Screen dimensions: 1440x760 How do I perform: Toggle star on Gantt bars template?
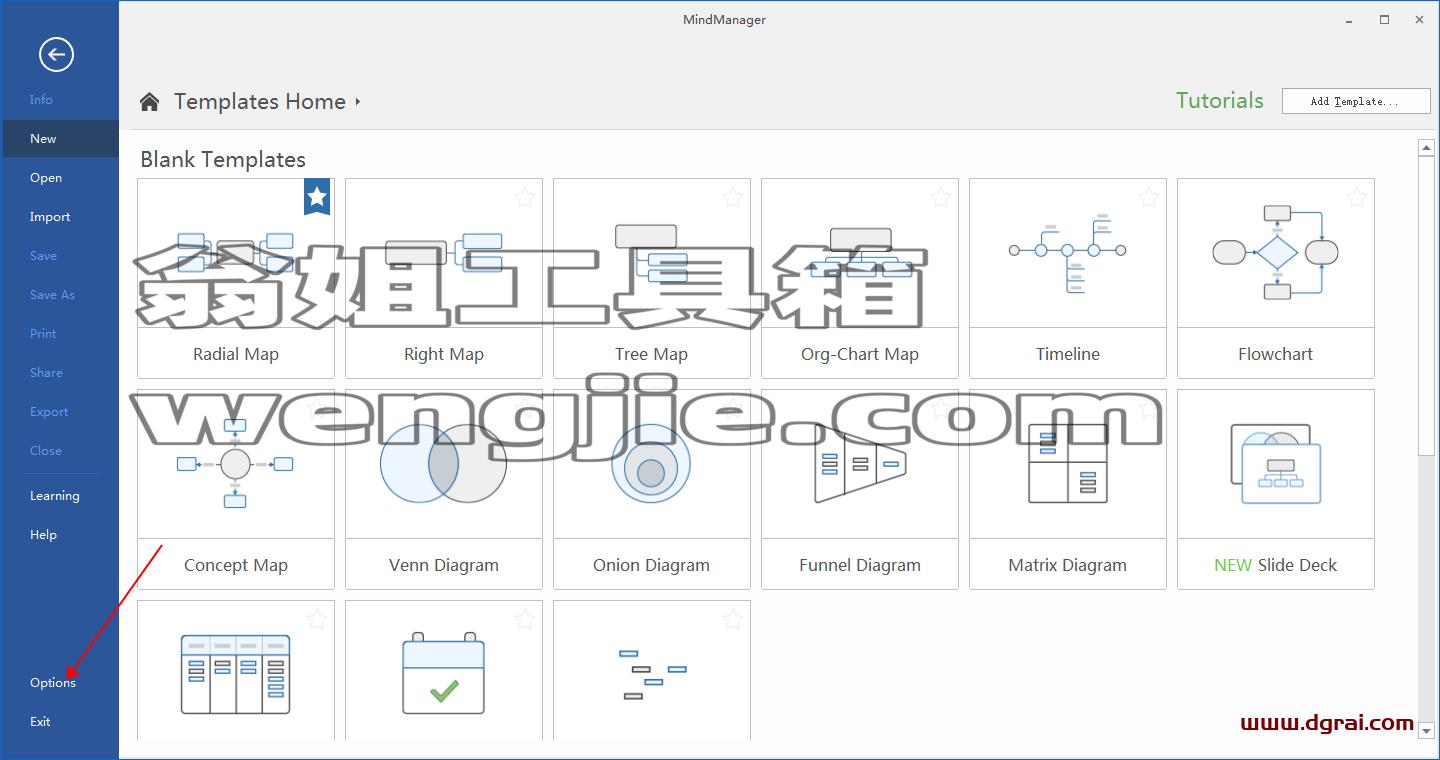(x=733, y=619)
